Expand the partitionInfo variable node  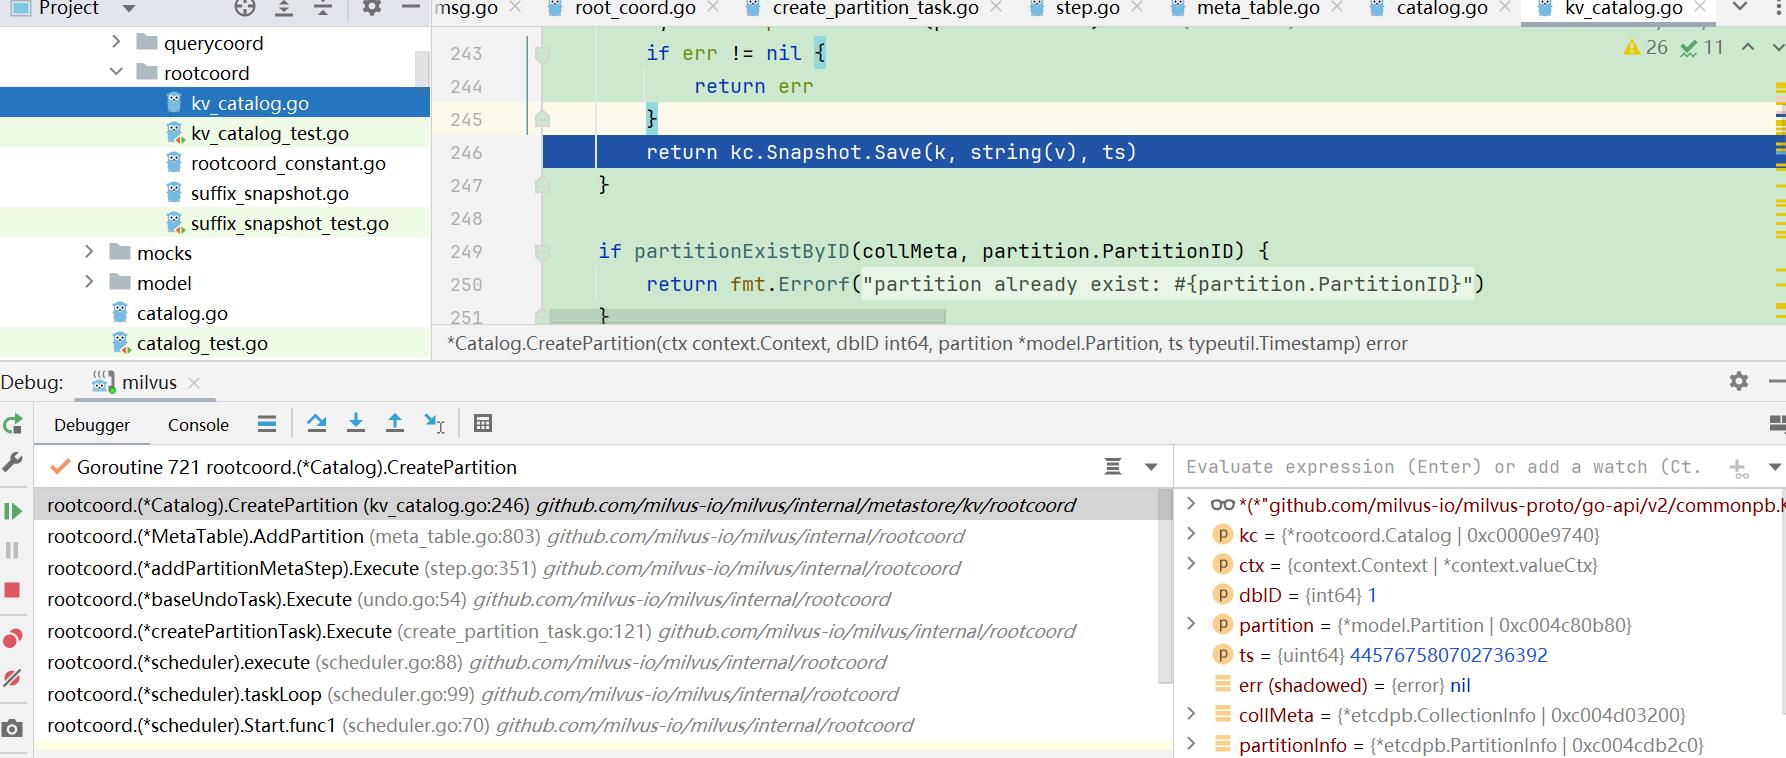click(1191, 744)
